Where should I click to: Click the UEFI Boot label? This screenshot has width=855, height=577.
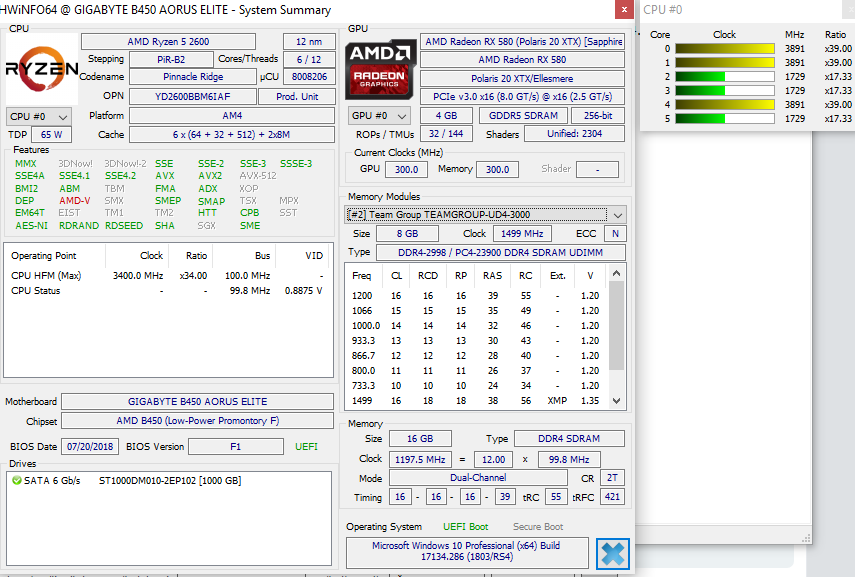coord(466,527)
